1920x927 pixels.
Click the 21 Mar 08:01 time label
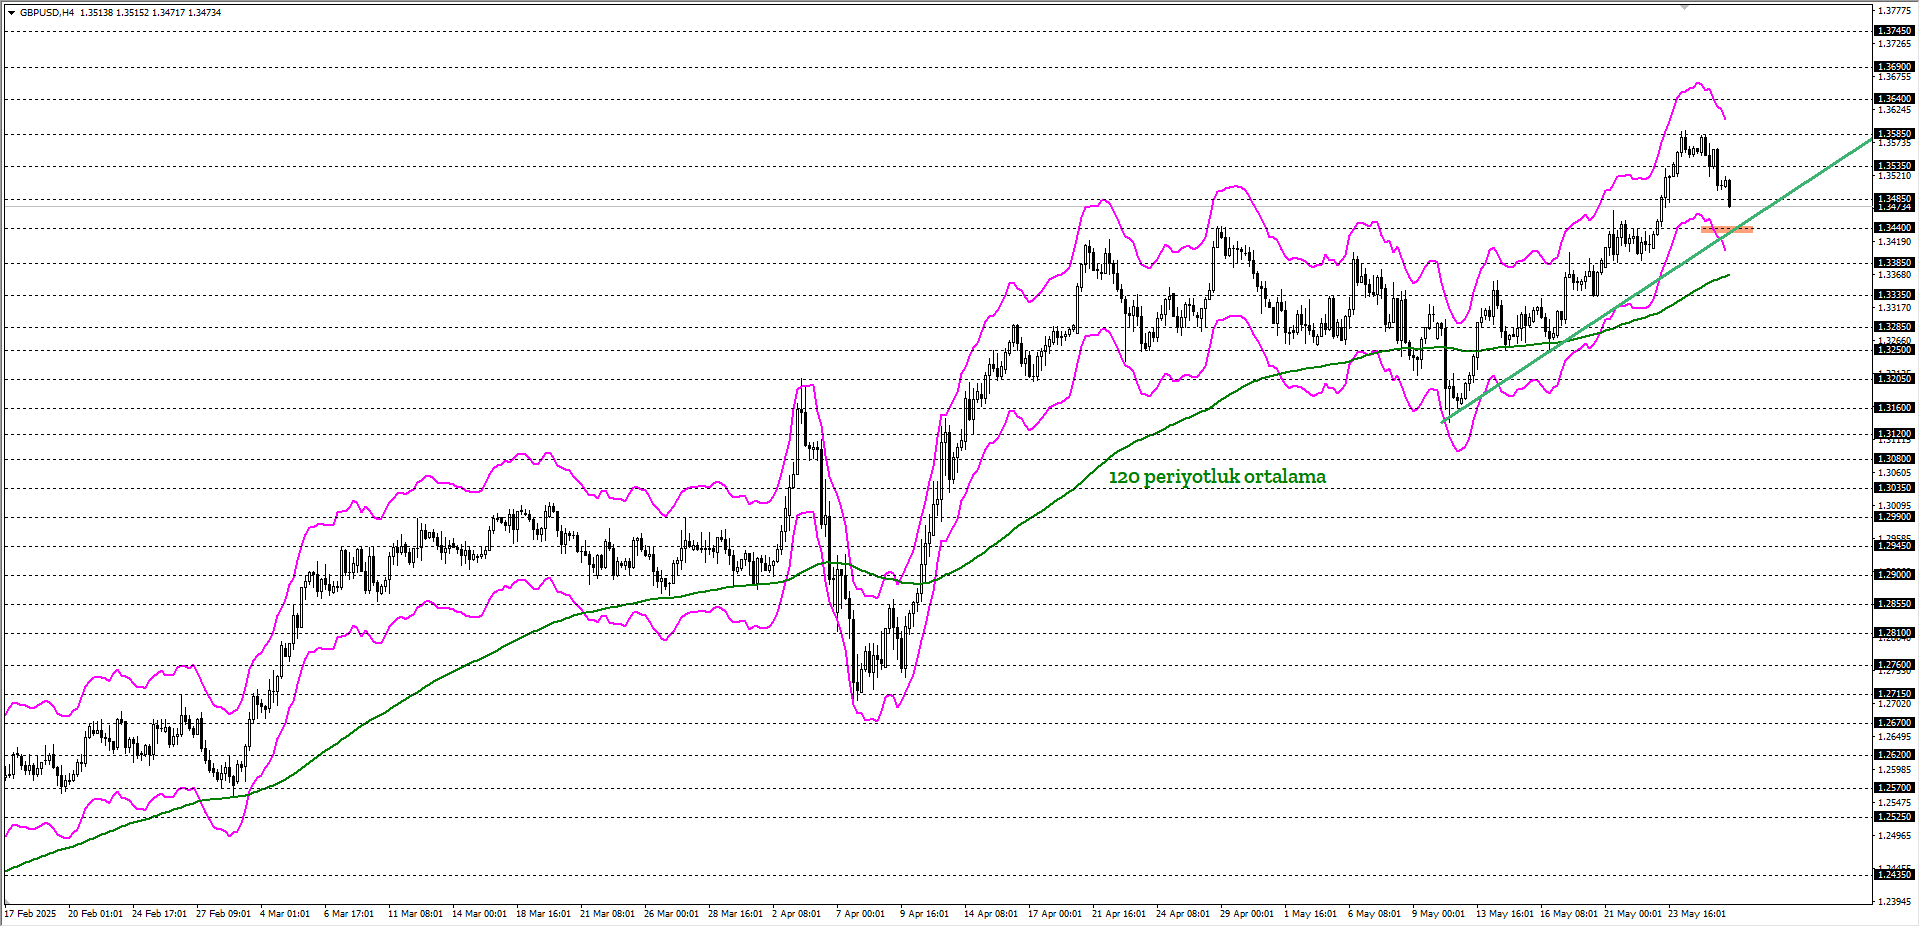[607, 914]
